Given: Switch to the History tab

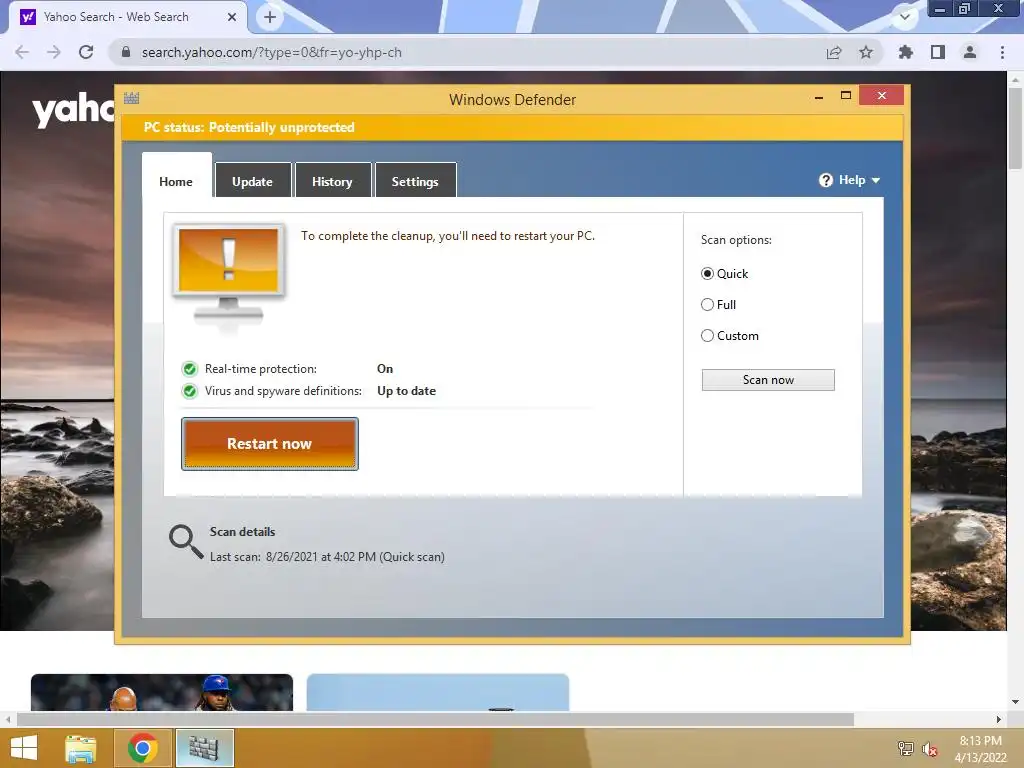Looking at the screenshot, I should click(x=333, y=181).
